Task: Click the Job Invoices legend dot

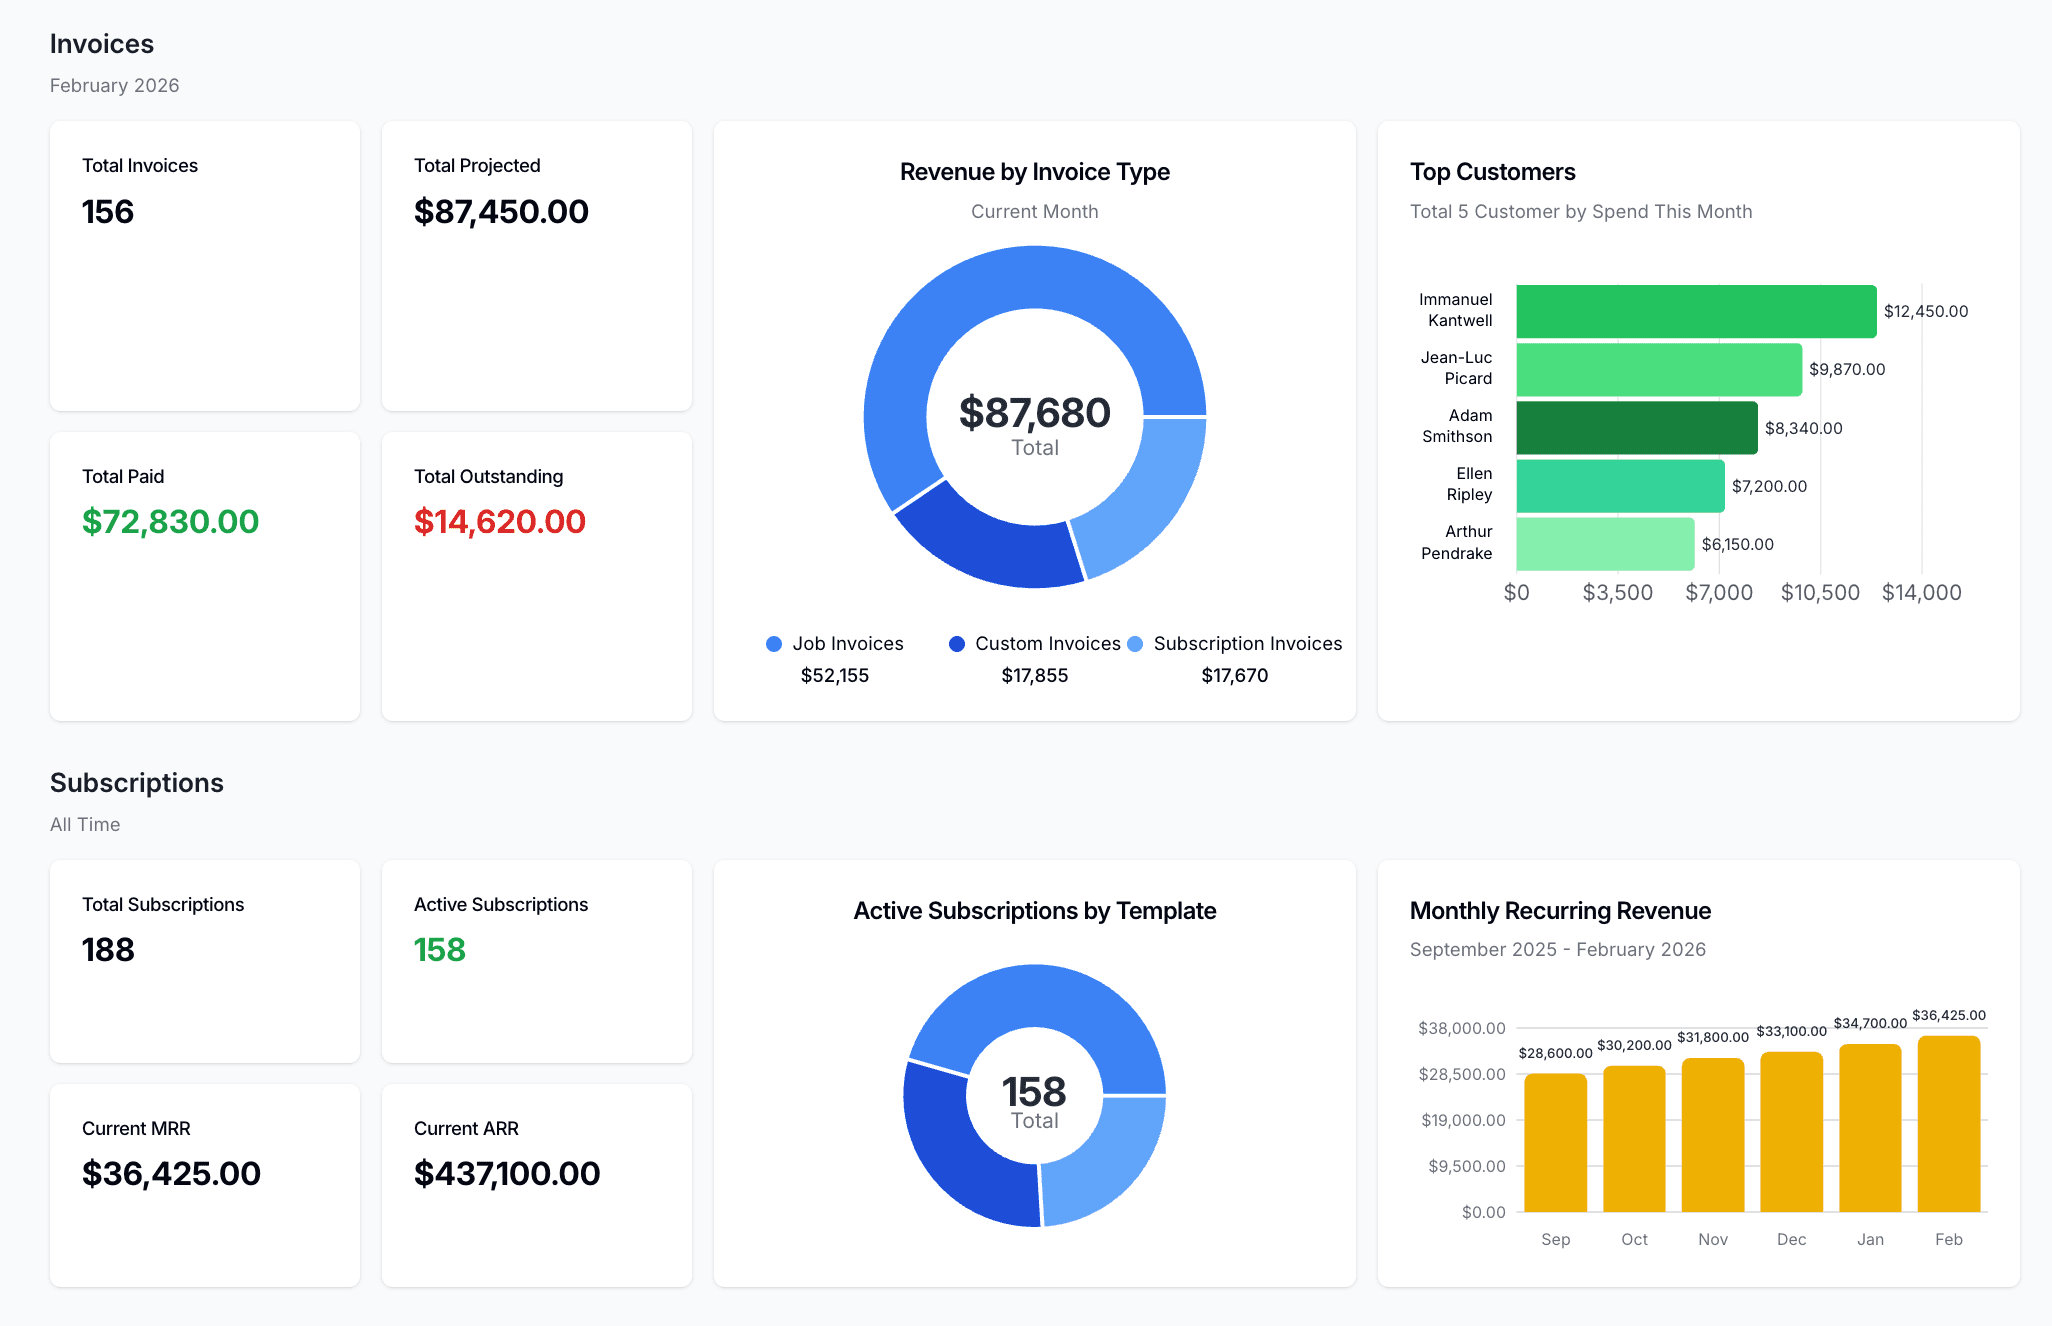Action: (x=773, y=644)
